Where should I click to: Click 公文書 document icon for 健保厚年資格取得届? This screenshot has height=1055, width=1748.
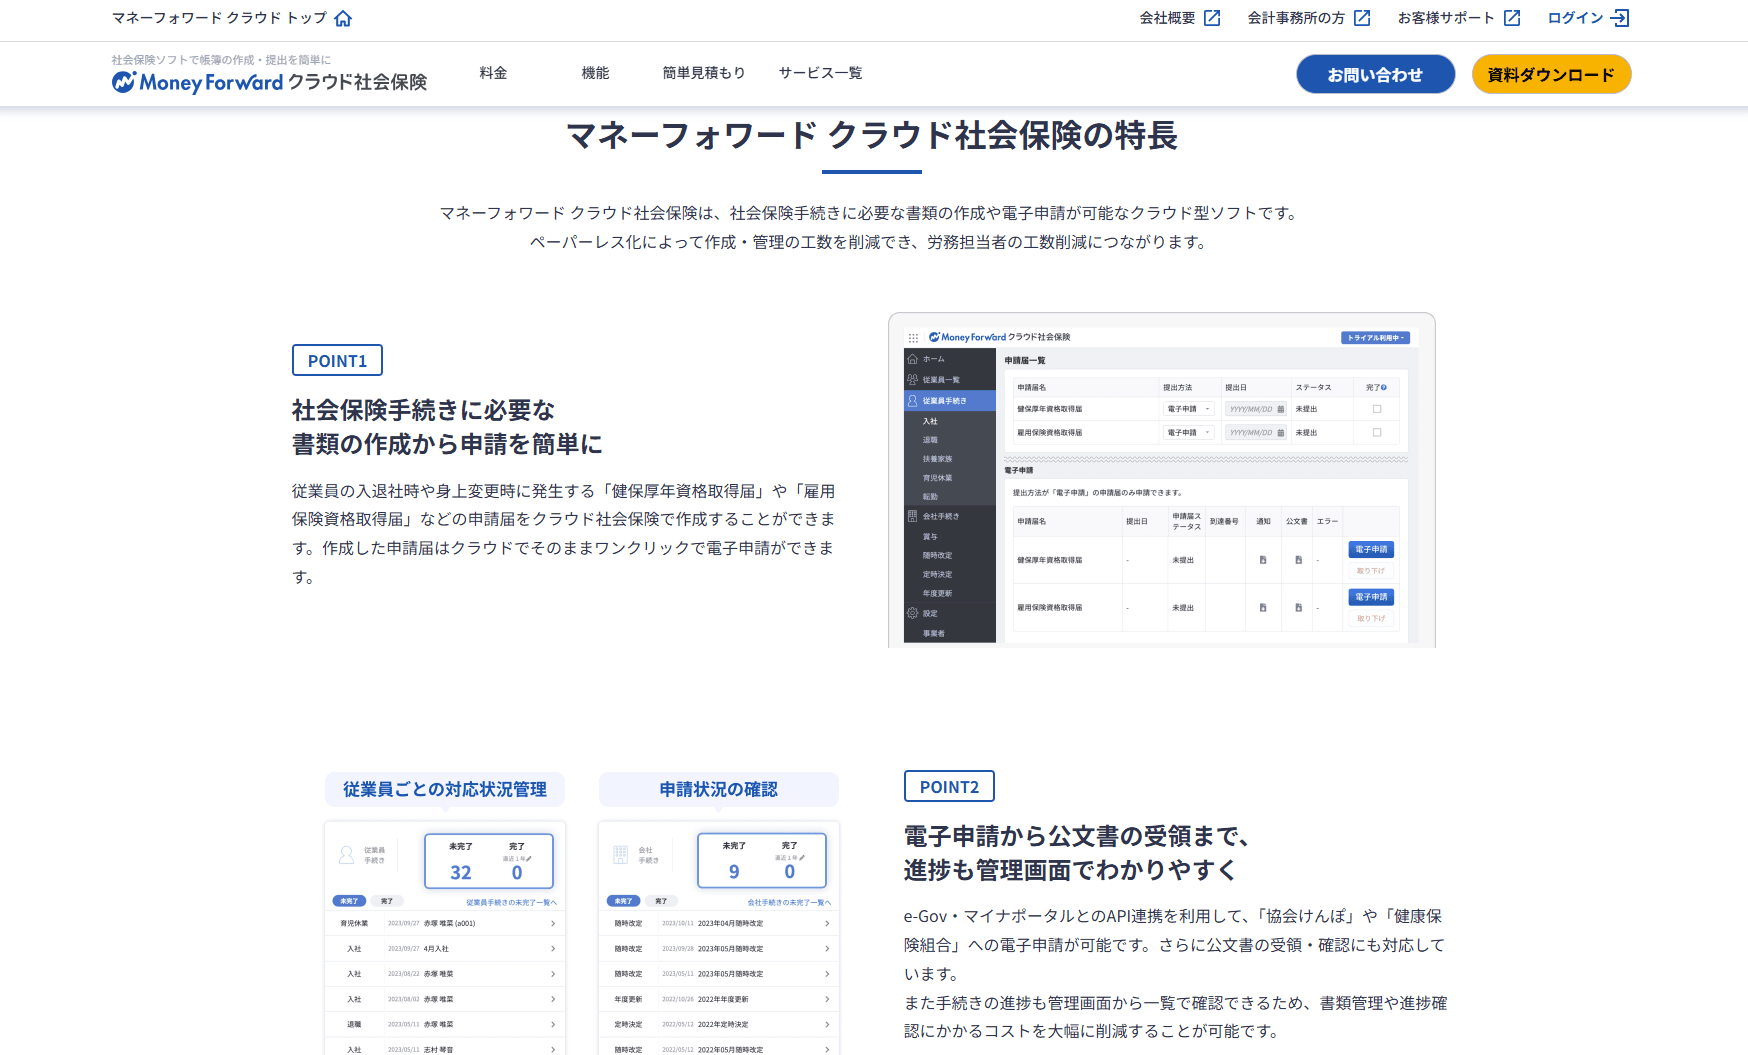[x=1299, y=560]
